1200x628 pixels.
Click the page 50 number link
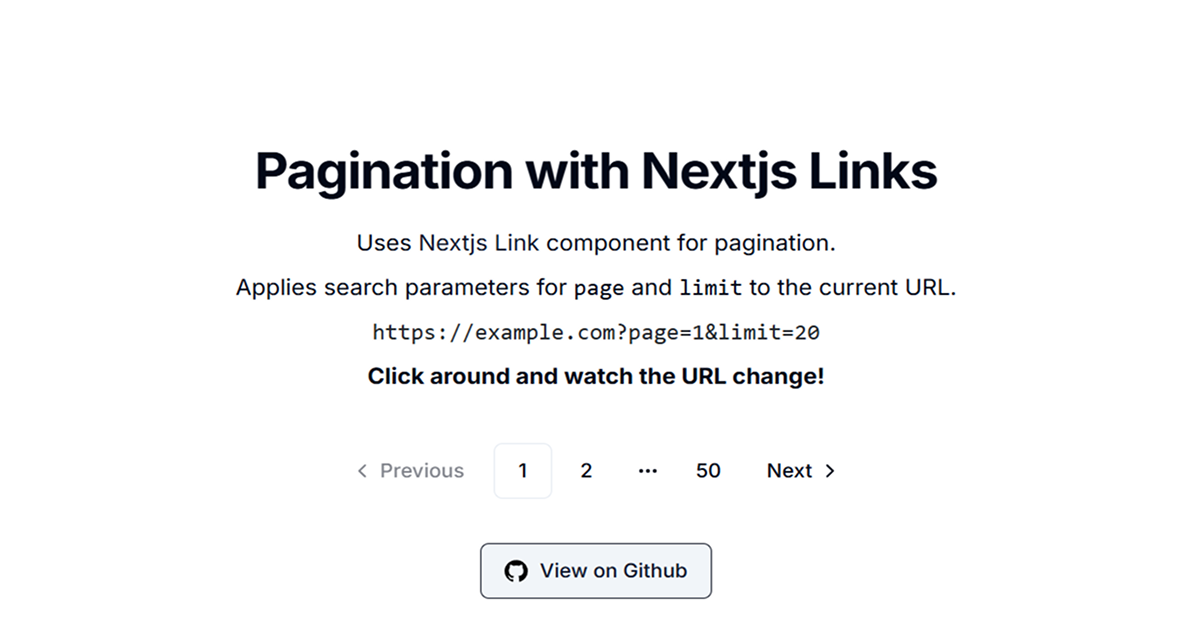(x=708, y=470)
